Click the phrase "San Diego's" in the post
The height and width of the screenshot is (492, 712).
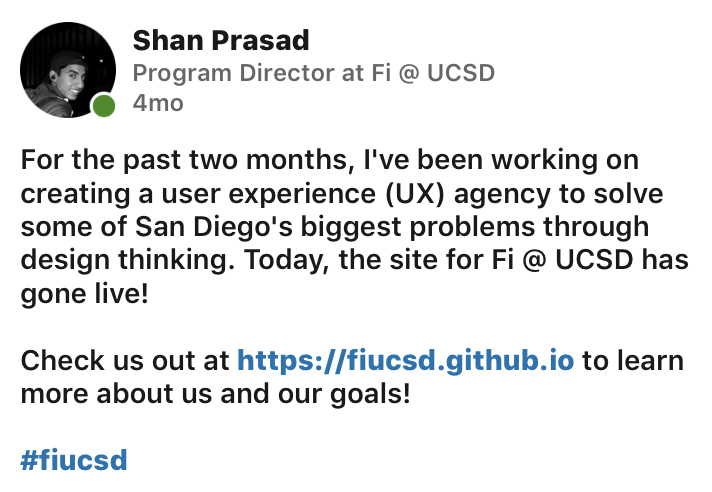click(x=214, y=227)
